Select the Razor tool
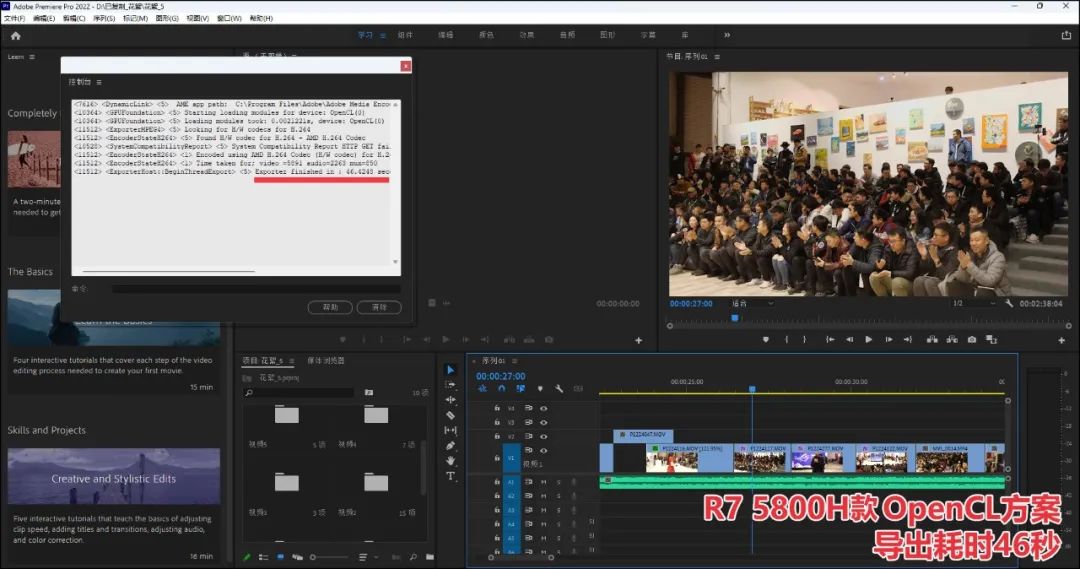This screenshot has height=569, width=1080. tap(450, 415)
